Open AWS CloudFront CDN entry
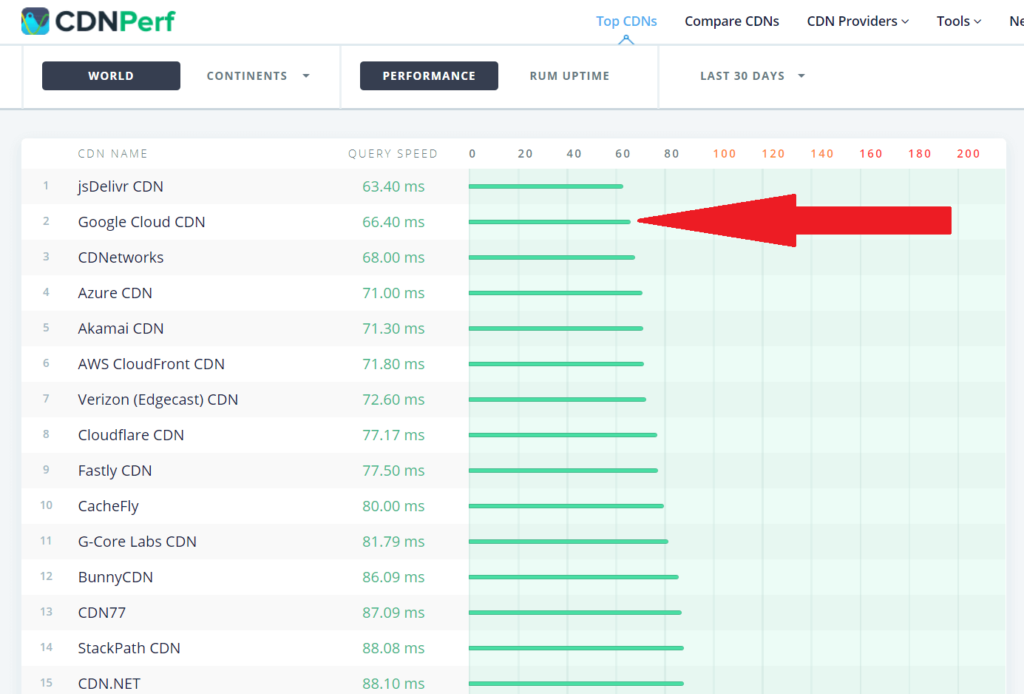The image size is (1024, 694). pyautogui.click(x=151, y=364)
